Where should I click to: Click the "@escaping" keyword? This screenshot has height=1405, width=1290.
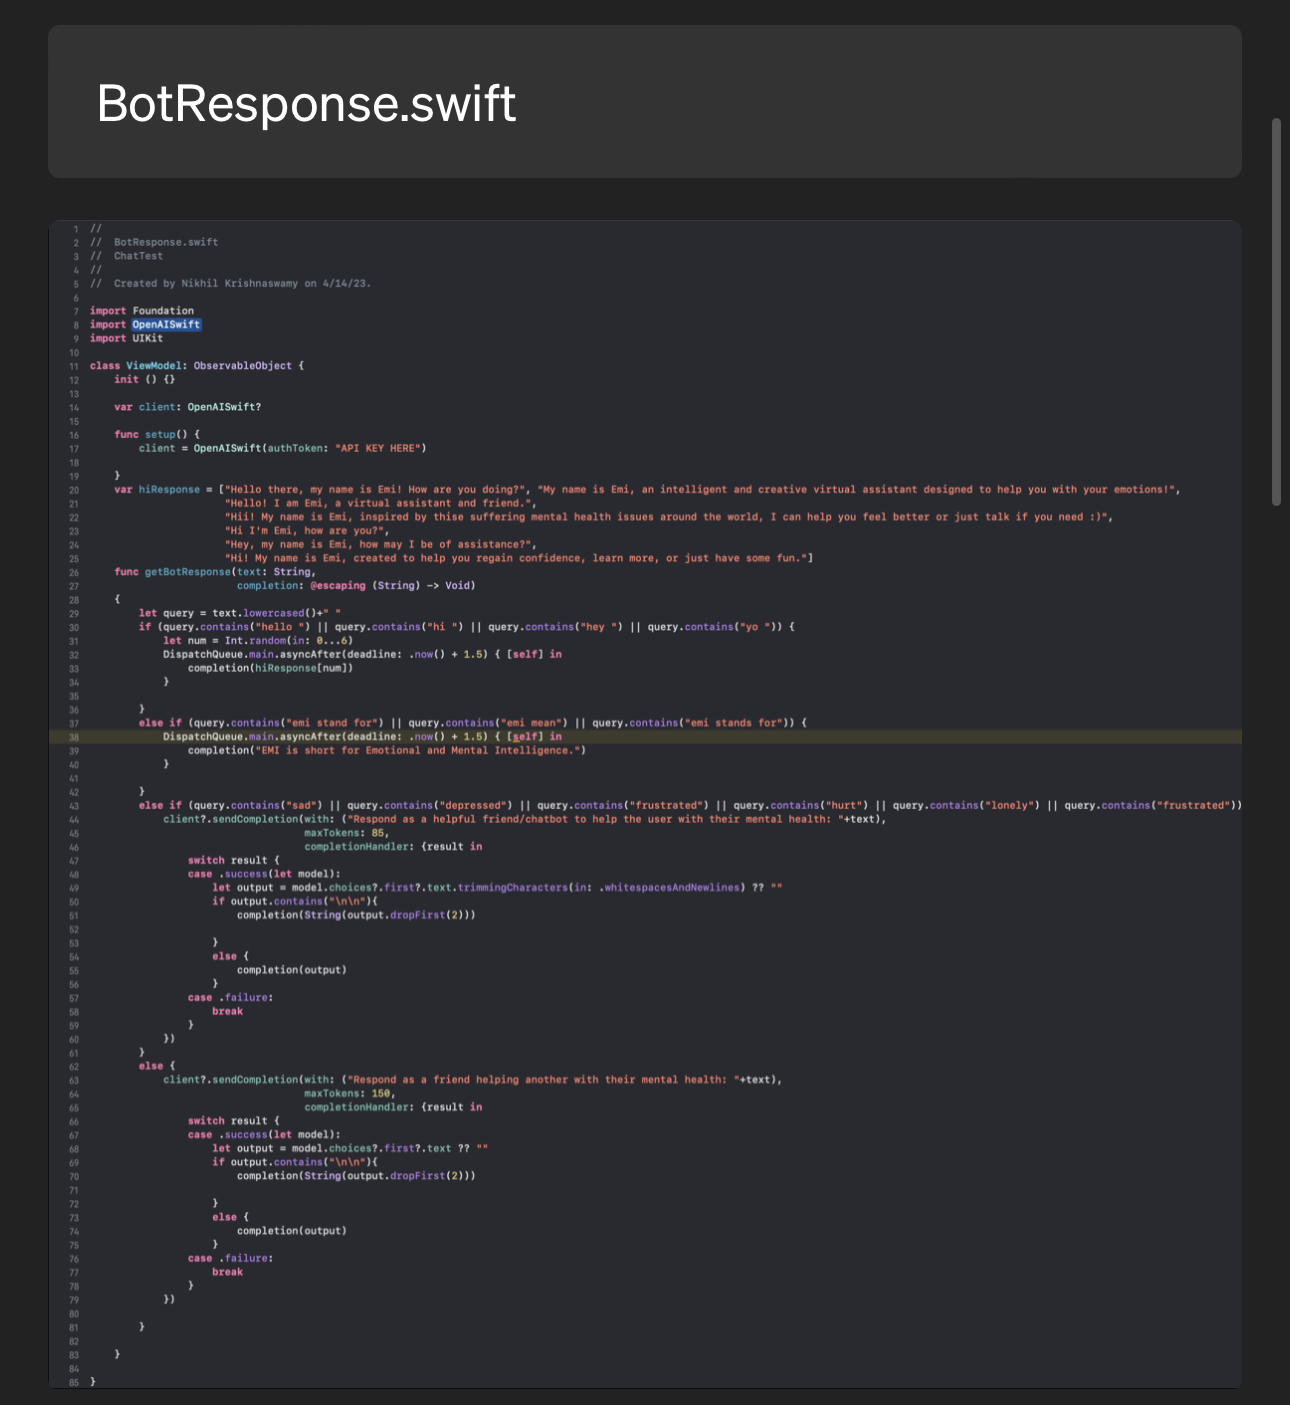click(x=337, y=586)
